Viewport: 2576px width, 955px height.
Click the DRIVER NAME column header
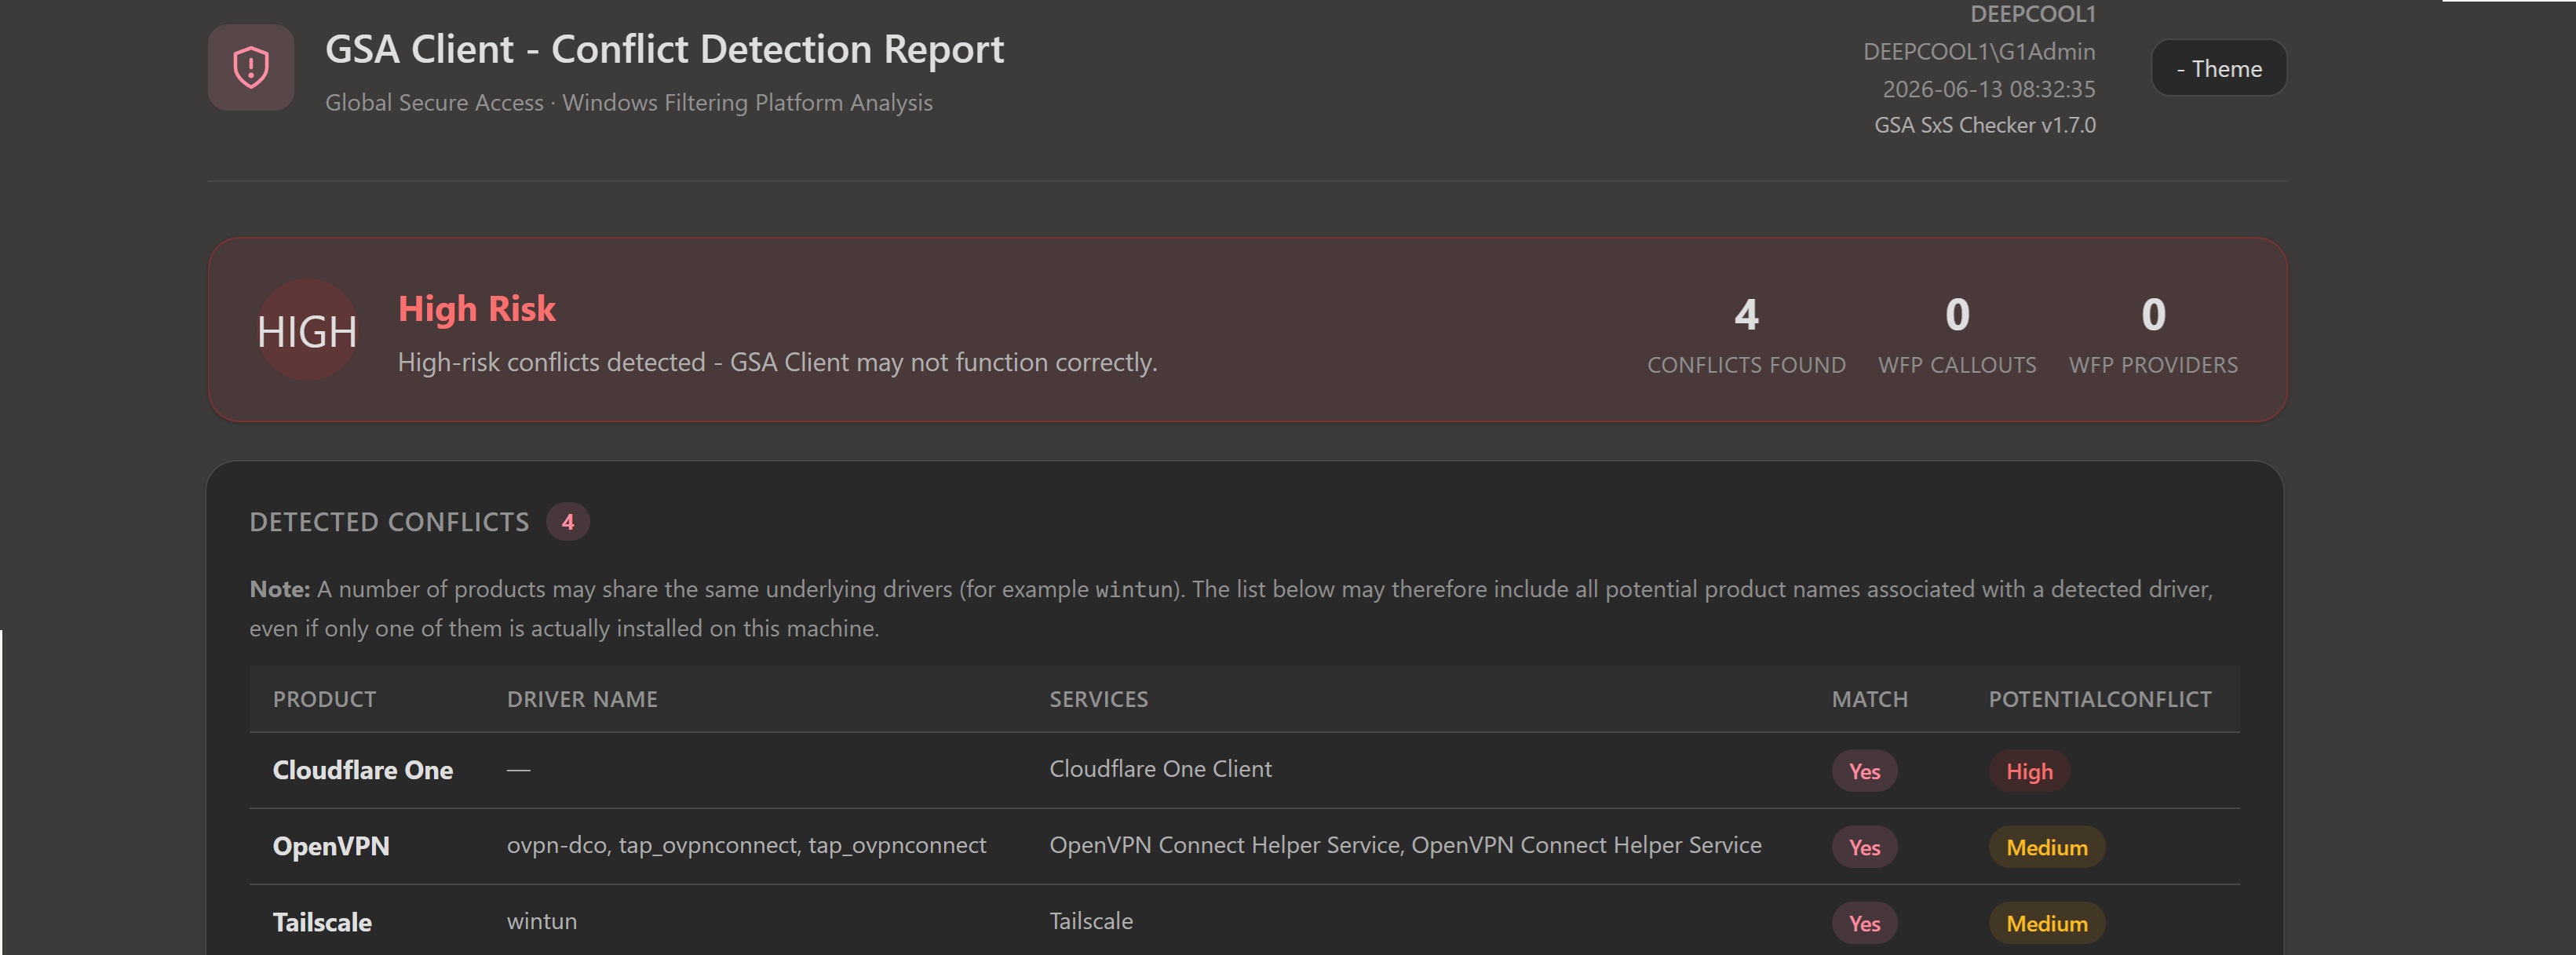[582, 699]
